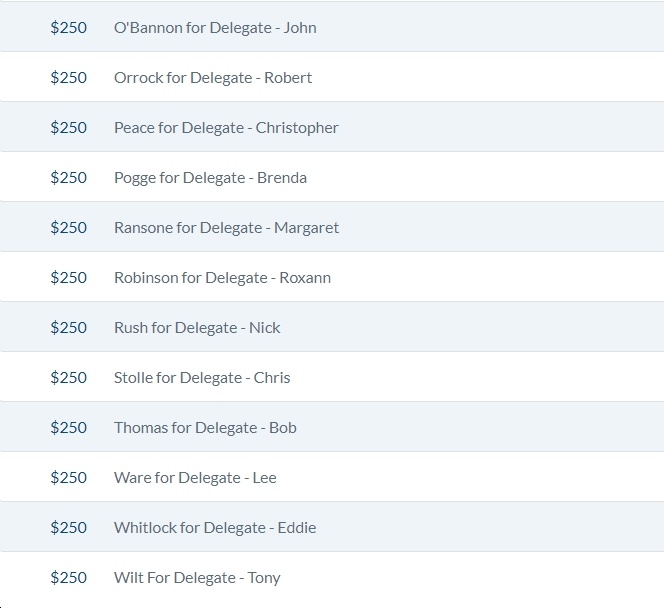664x608 pixels.
Task: Select Orrock for Delegate - Robert row
Action: (x=332, y=77)
